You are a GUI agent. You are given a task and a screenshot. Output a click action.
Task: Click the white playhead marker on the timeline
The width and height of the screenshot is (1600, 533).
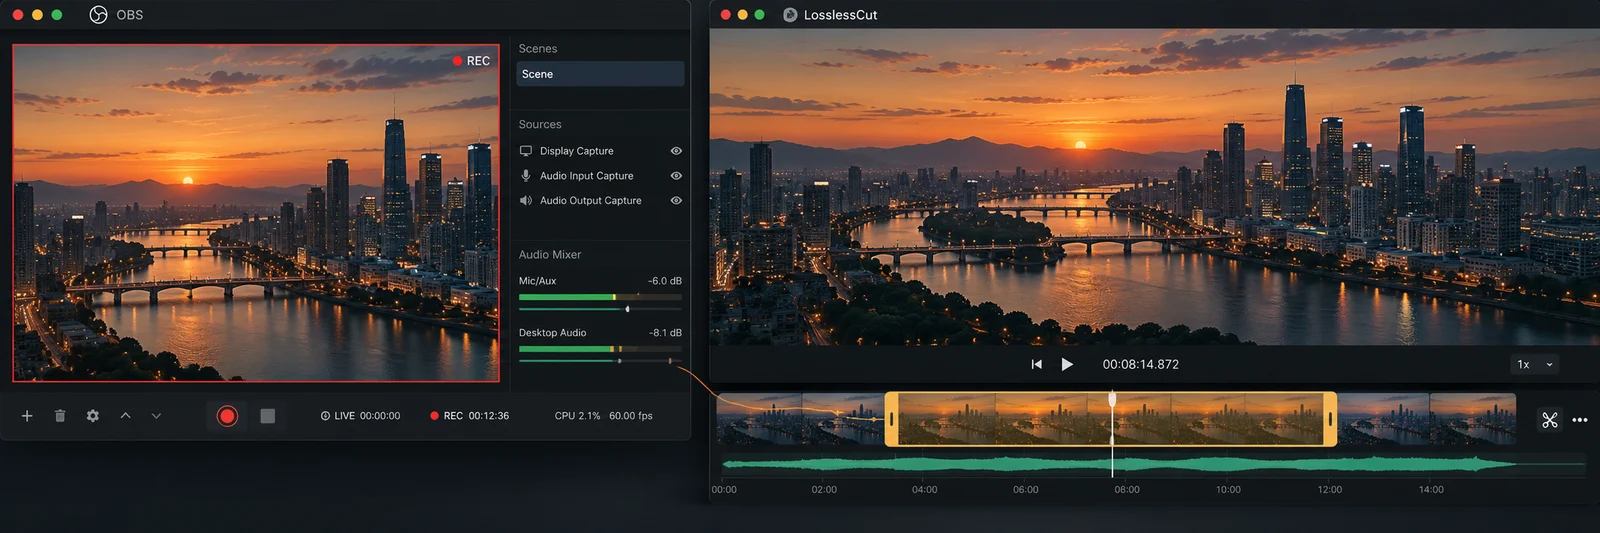tap(1112, 400)
